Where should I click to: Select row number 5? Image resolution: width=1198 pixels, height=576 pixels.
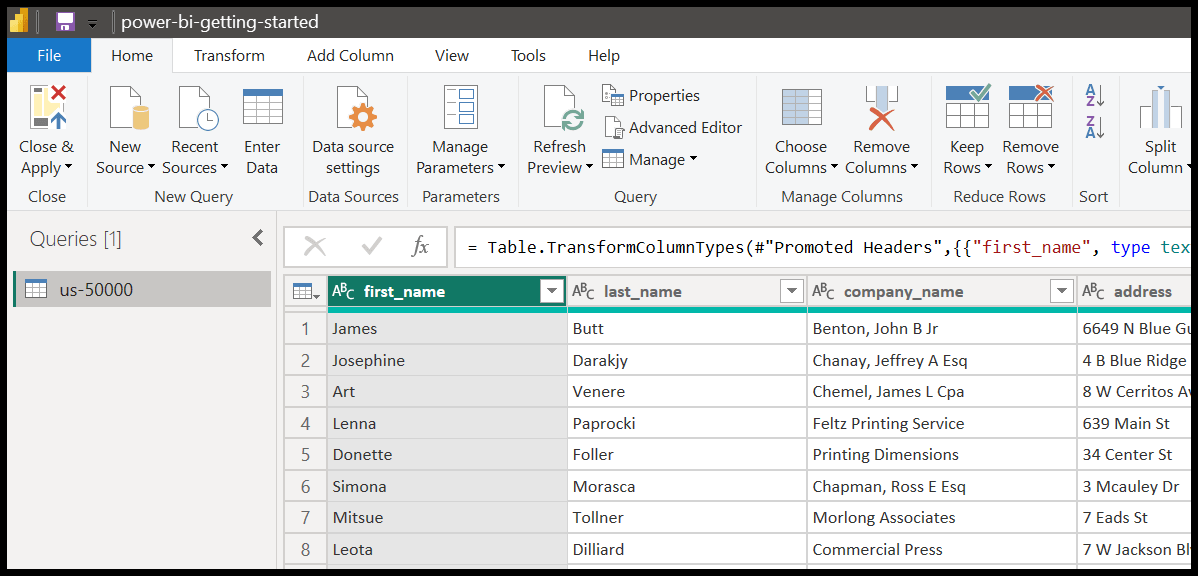306,455
